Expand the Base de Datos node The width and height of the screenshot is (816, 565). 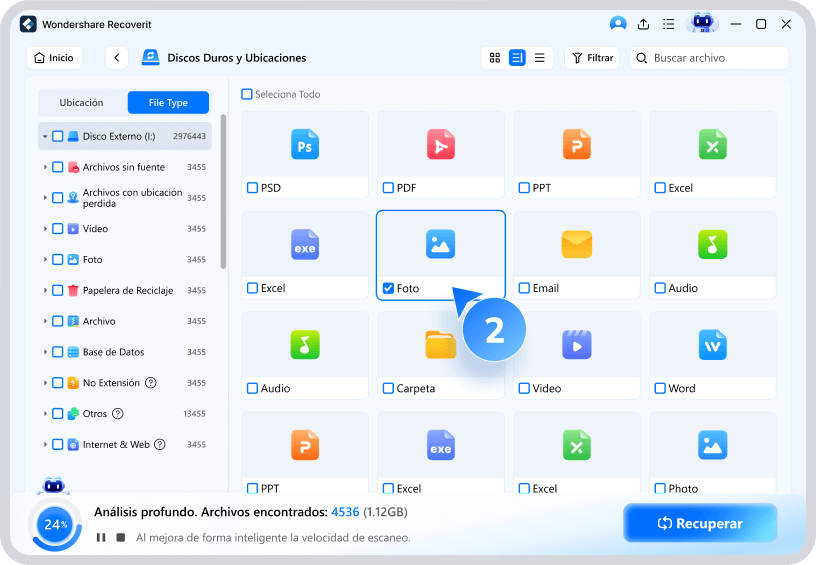[45, 352]
